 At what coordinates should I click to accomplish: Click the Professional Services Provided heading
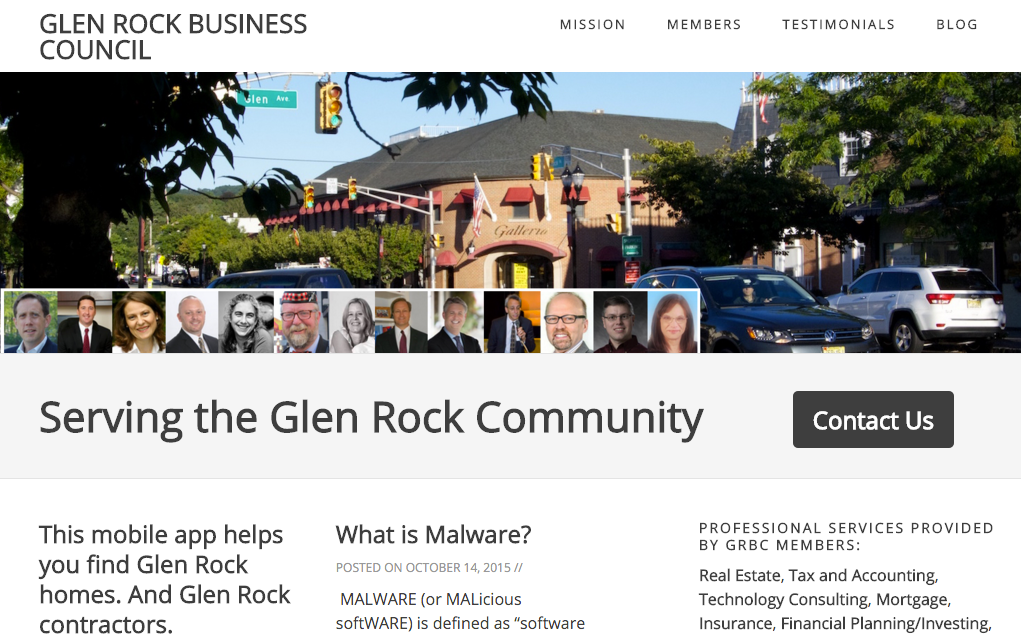(846, 536)
